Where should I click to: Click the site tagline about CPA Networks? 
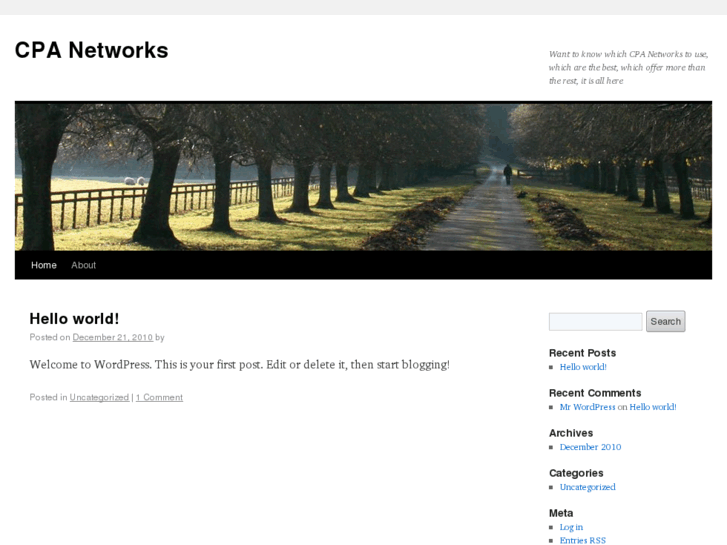628,67
